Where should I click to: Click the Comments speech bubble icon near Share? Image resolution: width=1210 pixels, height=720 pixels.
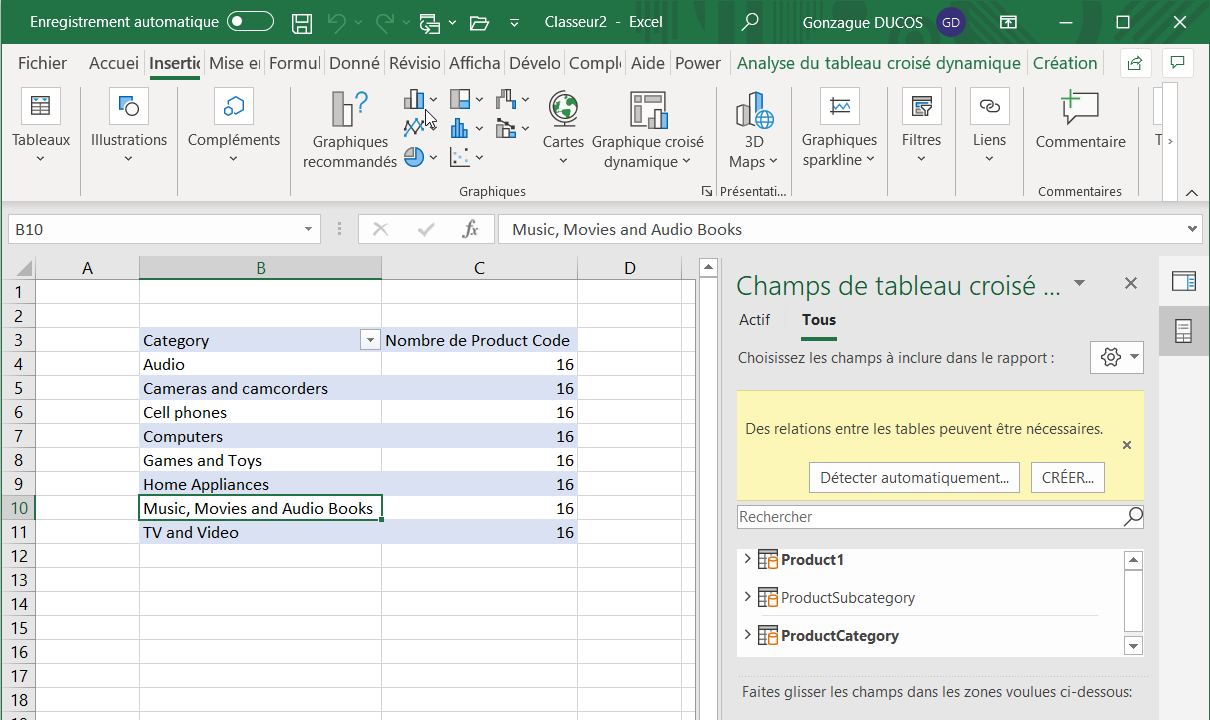(x=1180, y=63)
